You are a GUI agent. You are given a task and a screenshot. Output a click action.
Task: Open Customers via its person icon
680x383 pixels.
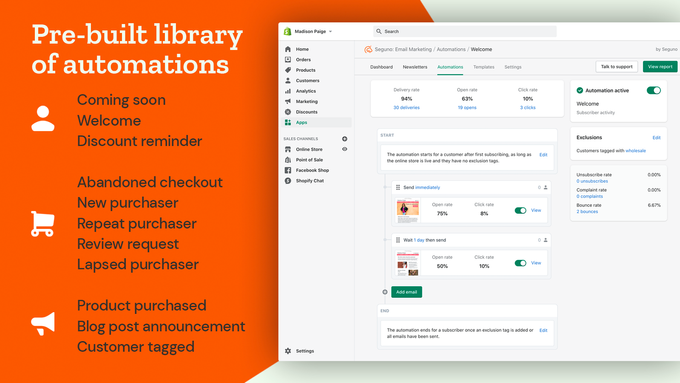[288, 80]
